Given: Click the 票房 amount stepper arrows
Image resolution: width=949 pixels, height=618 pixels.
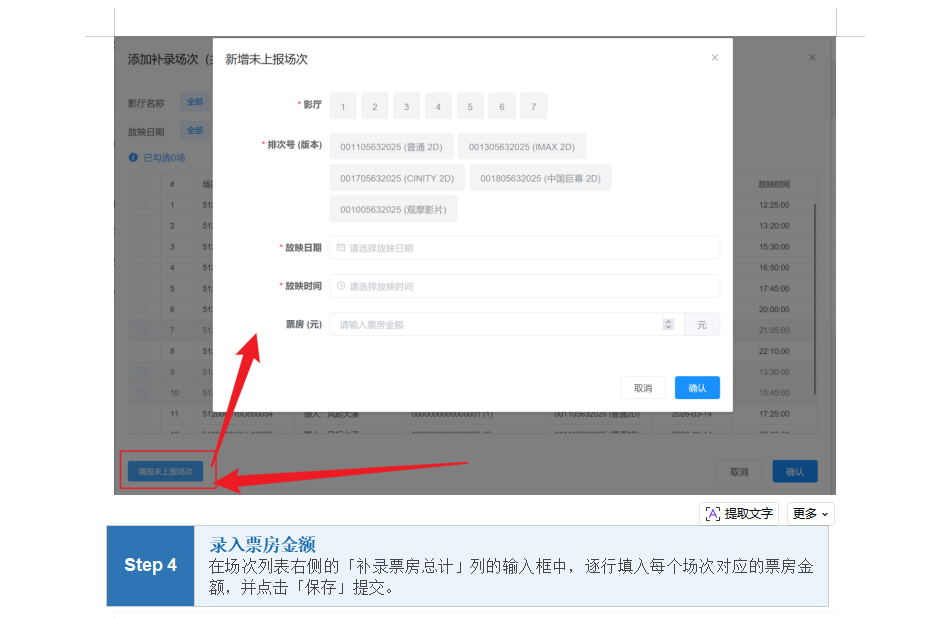Looking at the screenshot, I should tap(668, 325).
